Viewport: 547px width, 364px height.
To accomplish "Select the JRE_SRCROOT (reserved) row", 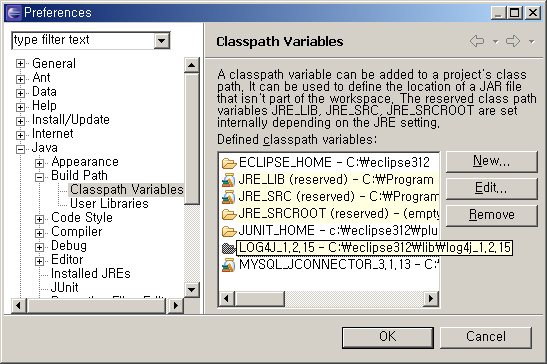I will (330, 214).
